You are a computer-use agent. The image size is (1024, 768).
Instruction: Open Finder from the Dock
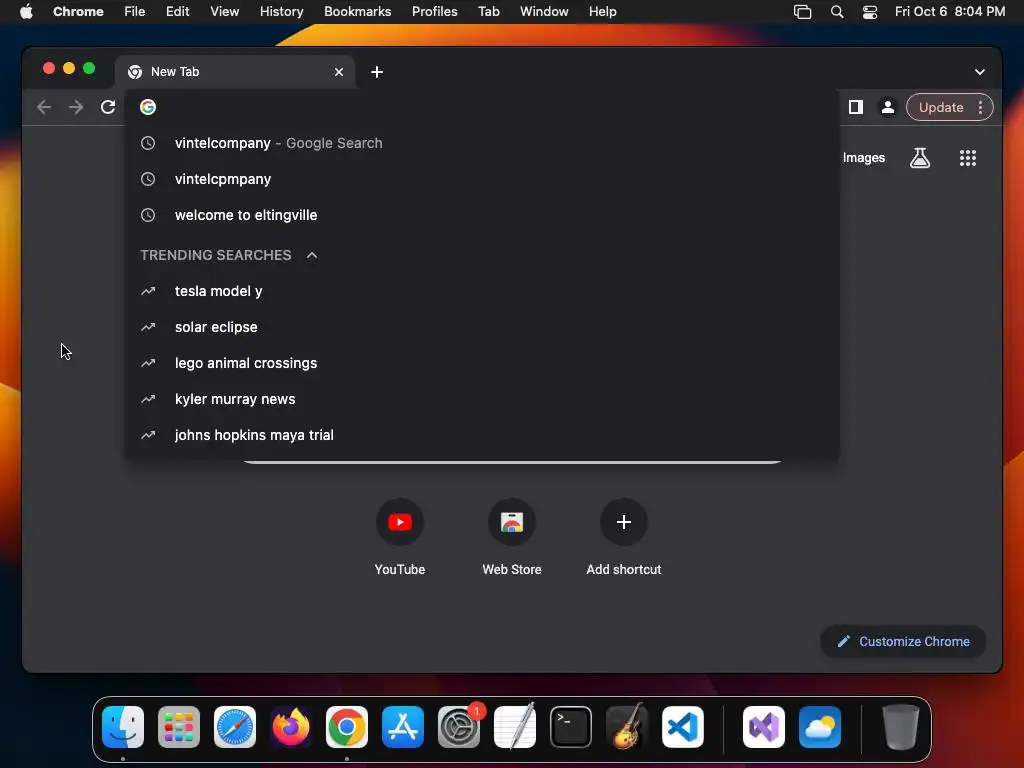(123, 727)
